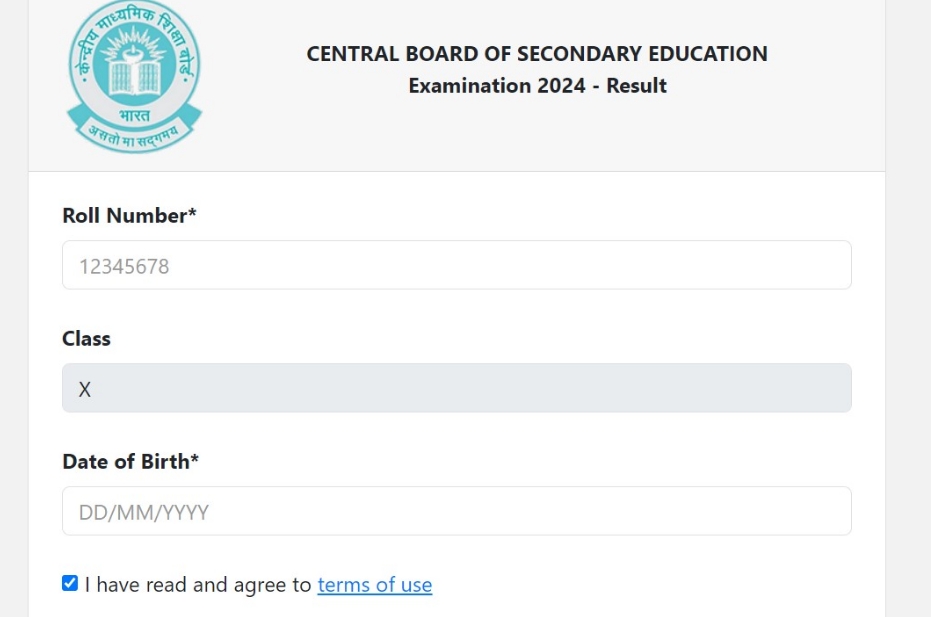Agree to the terms of use checkbox
Screen dimensions: 936x617
click(x=70, y=583)
